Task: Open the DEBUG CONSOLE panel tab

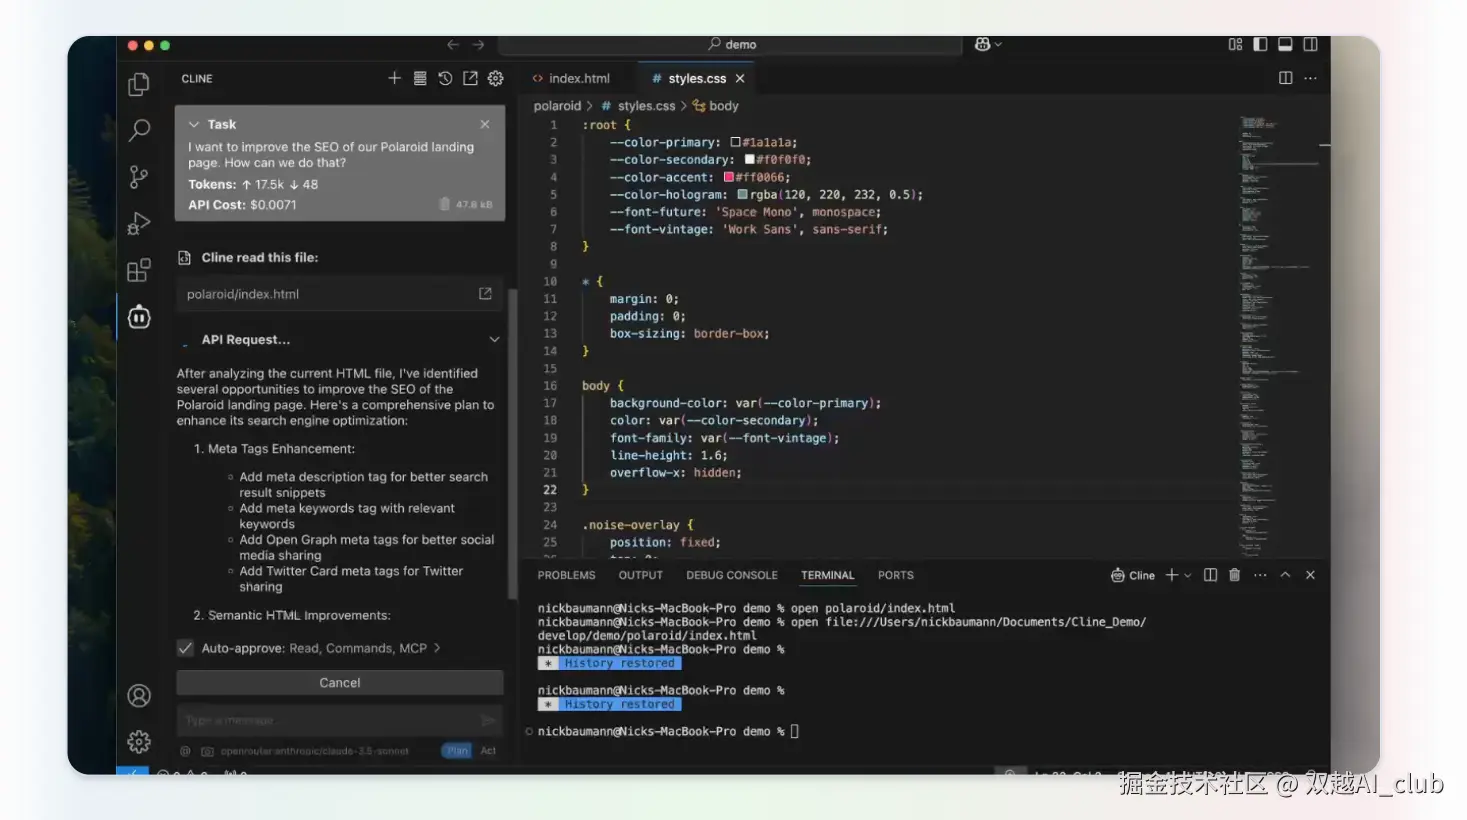Action: [x=732, y=575]
